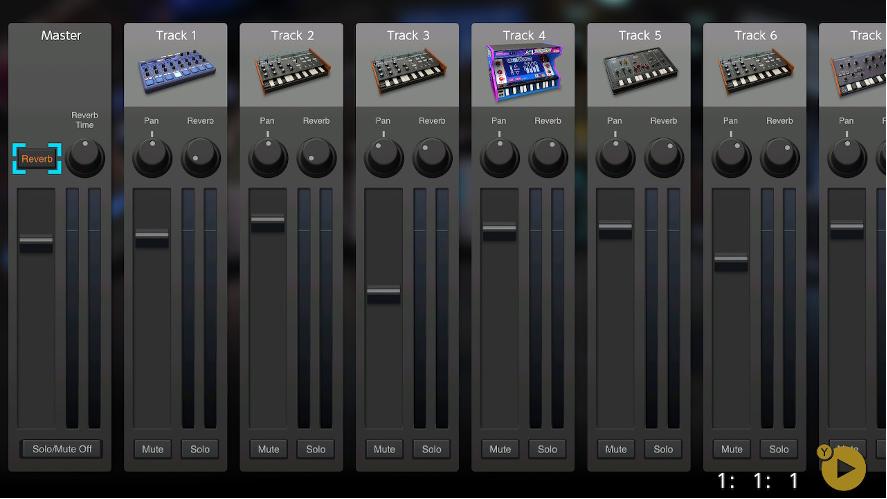Mute Track 4
The image size is (887, 499).
point(500,449)
